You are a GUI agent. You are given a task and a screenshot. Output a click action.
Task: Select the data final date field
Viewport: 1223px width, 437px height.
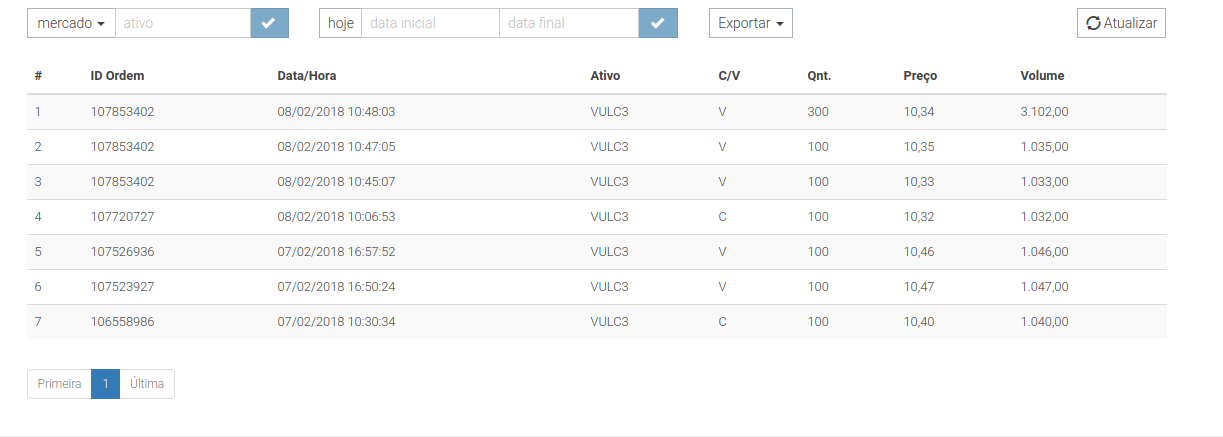(x=569, y=23)
